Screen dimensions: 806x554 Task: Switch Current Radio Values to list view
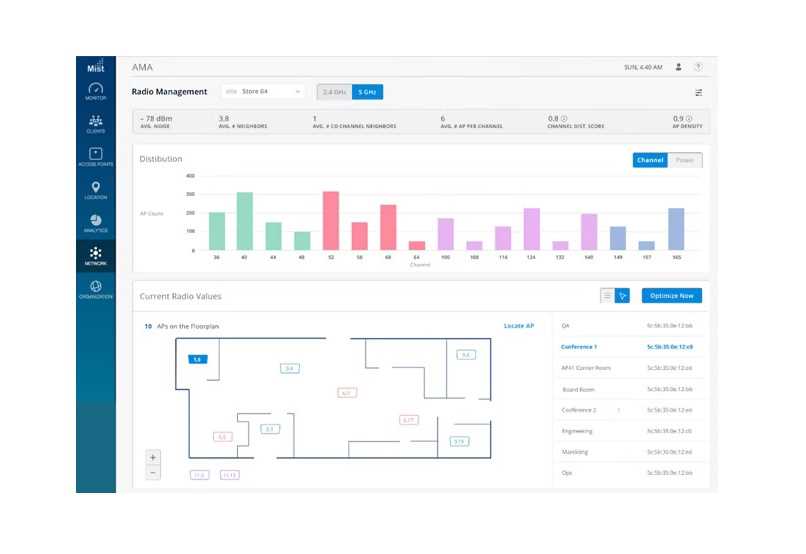(x=607, y=296)
